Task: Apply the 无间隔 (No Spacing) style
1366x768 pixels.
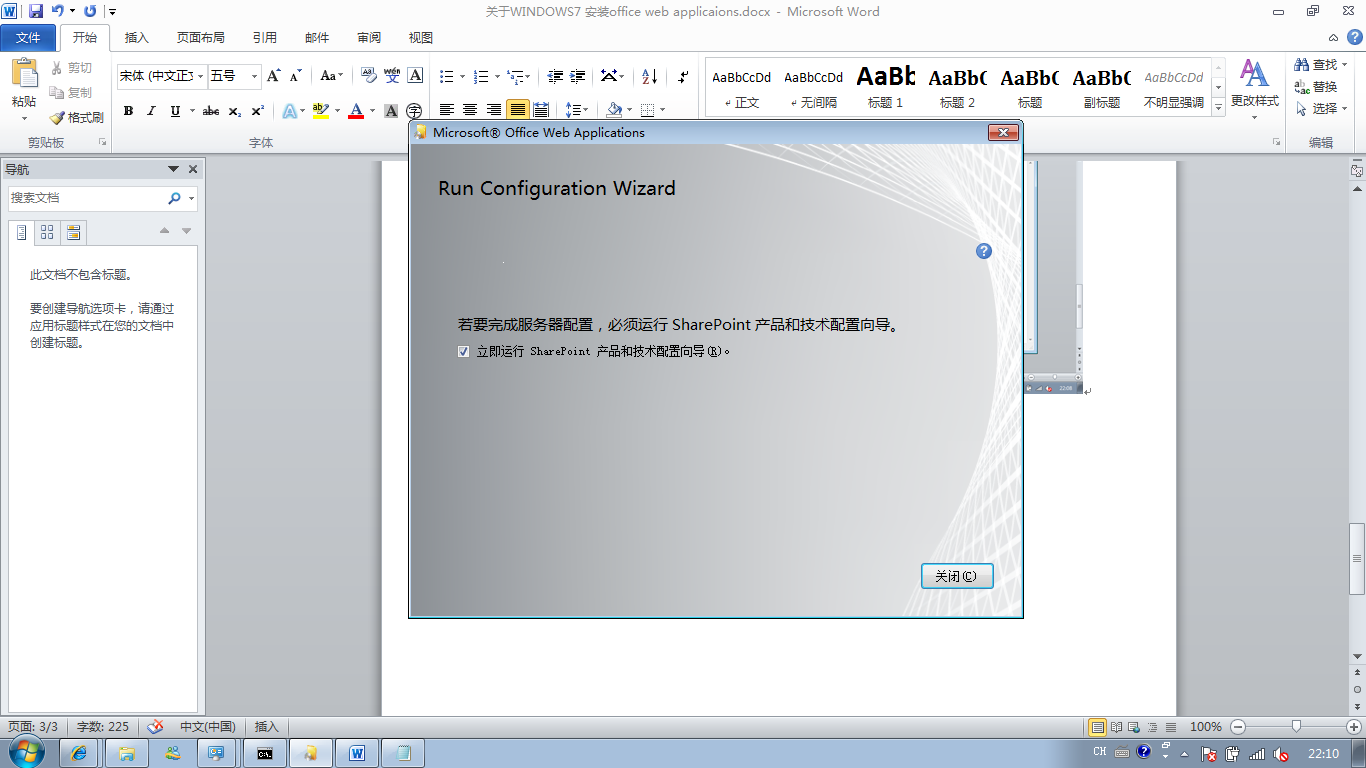Action: (813, 87)
